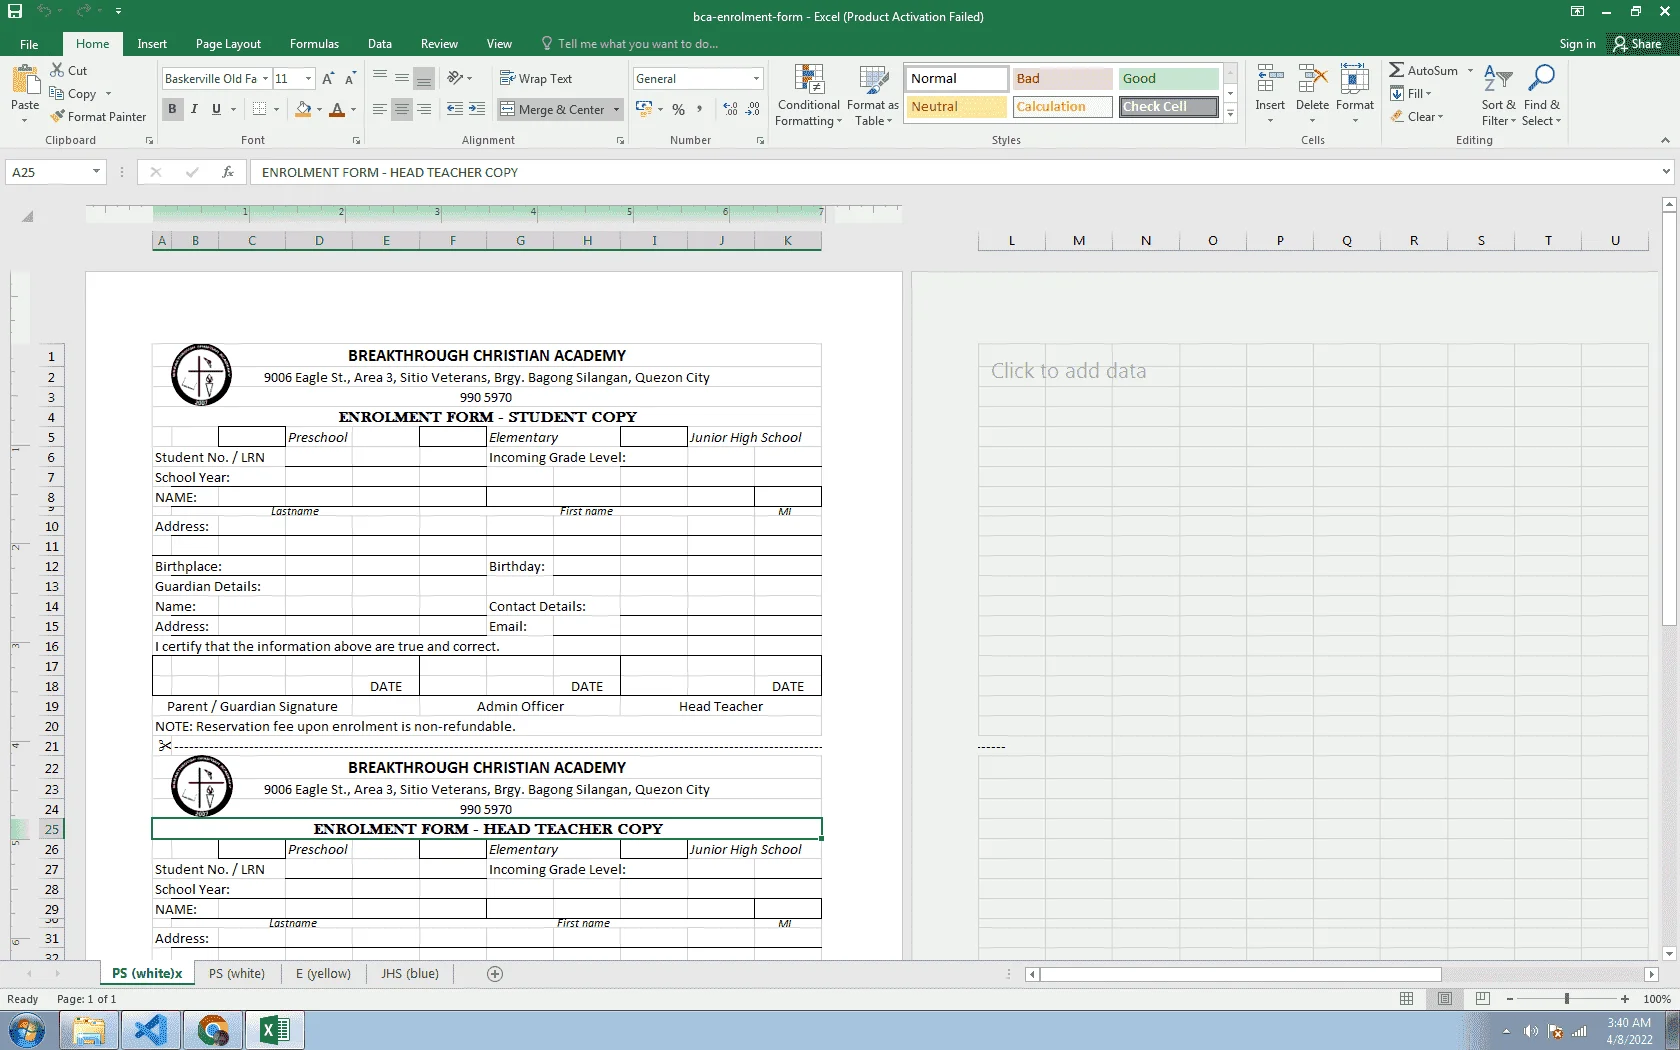Screen dimensions: 1680x1050
Task: Expand the Merge & Center dropdown arrow
Action: point(616,109)
